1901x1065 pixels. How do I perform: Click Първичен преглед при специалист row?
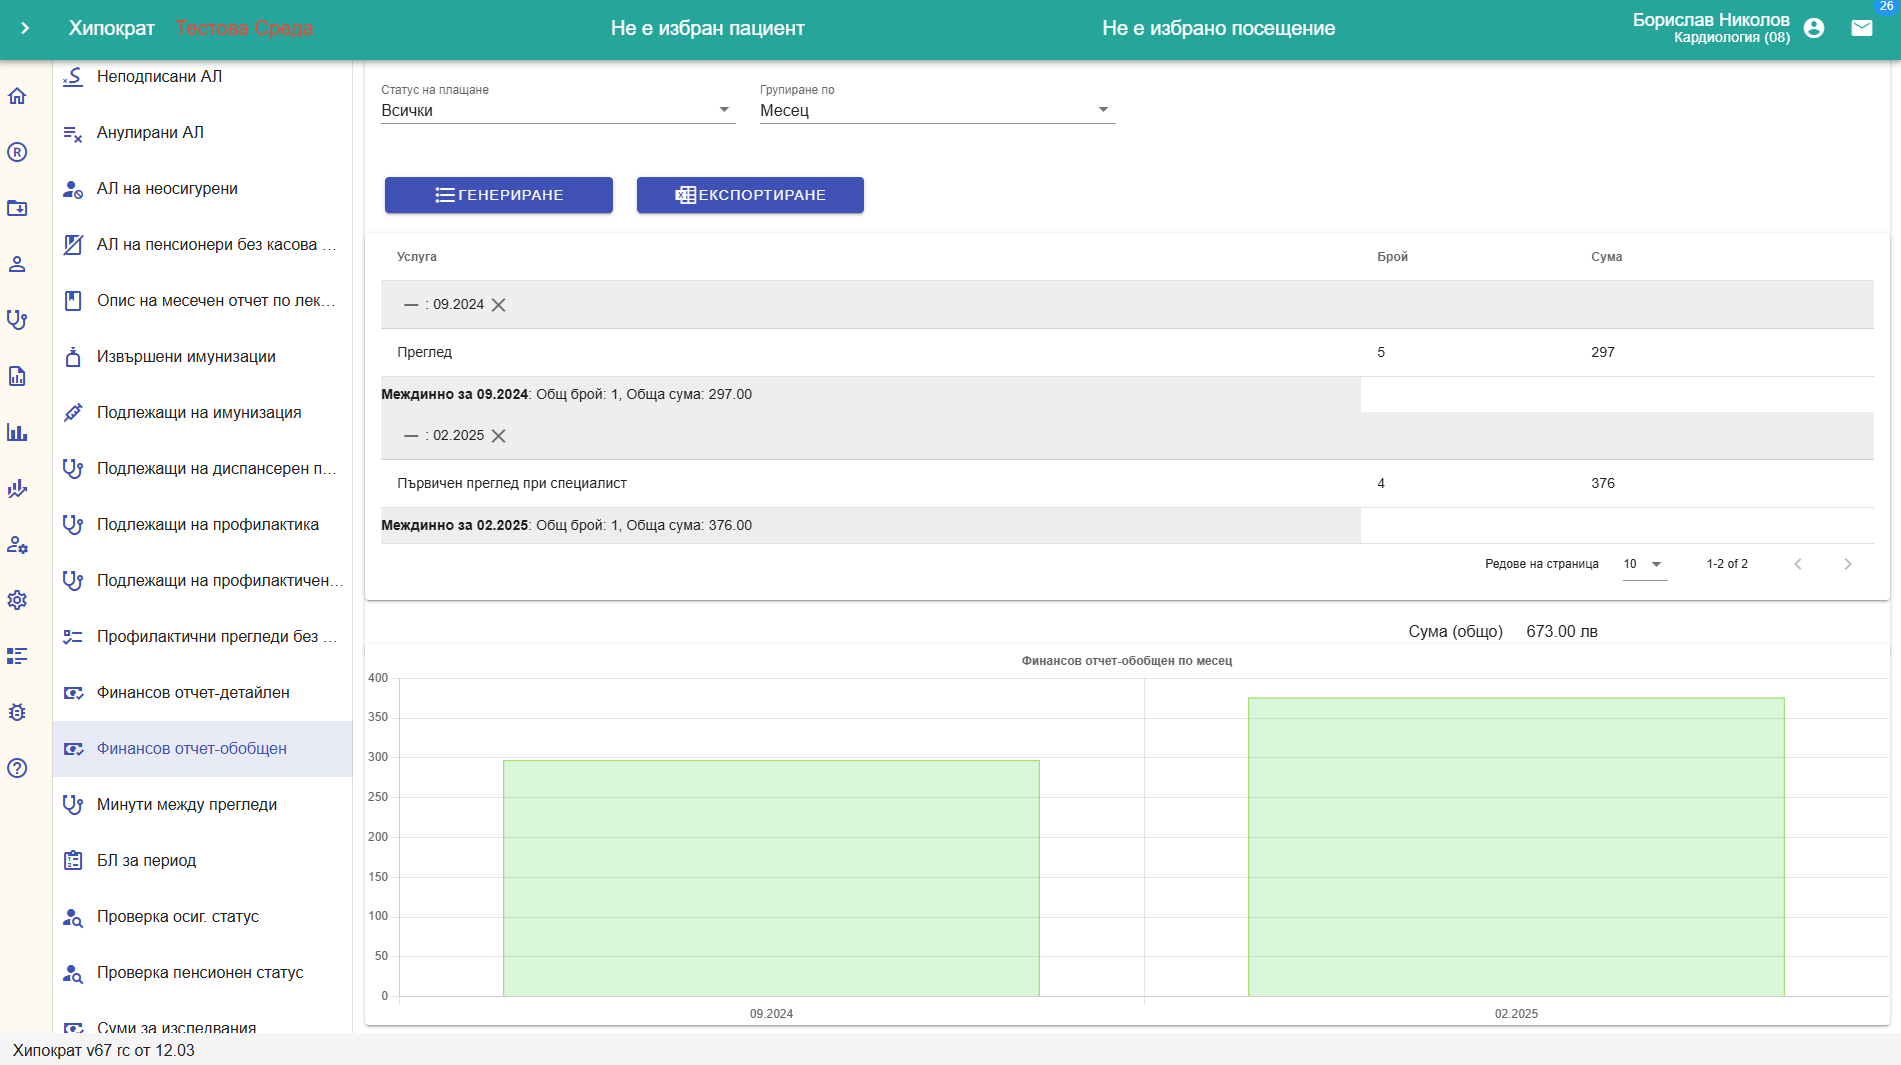coord(1127,484)
